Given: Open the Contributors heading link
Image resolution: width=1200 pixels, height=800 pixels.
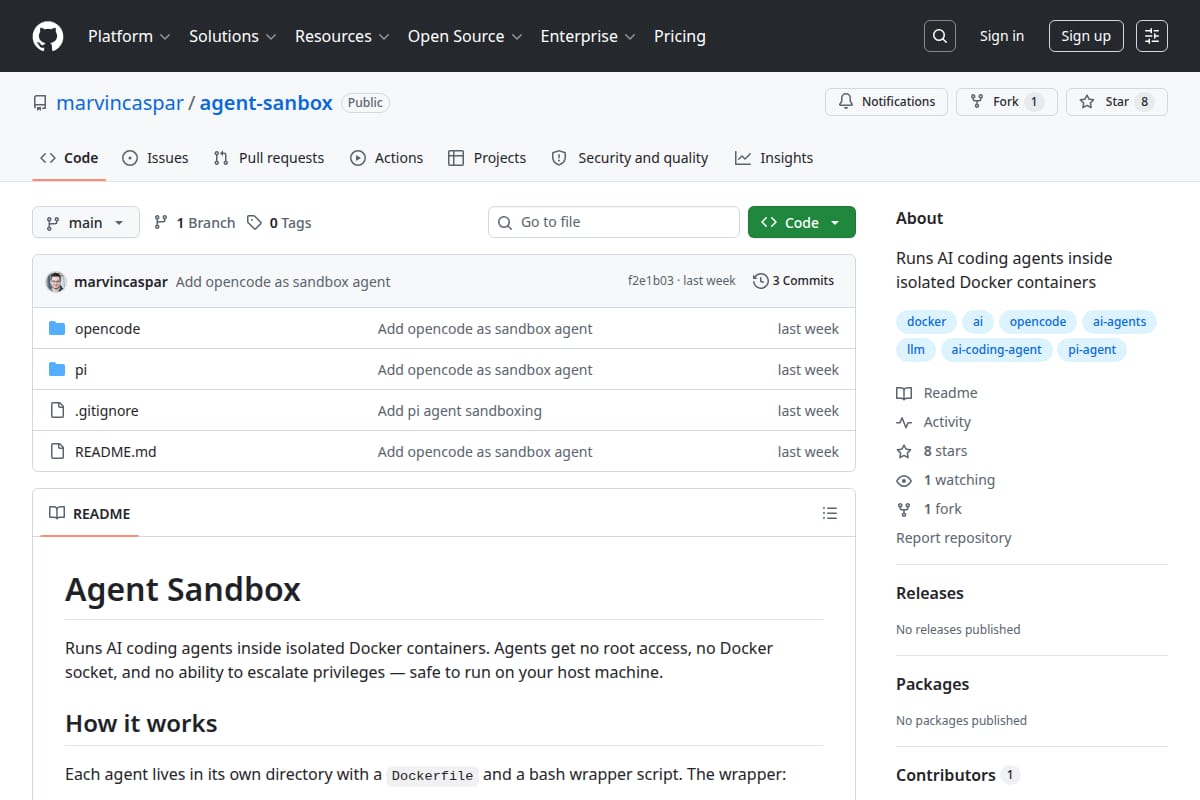Looking at the screenshot, I should [x=957, y=775].
